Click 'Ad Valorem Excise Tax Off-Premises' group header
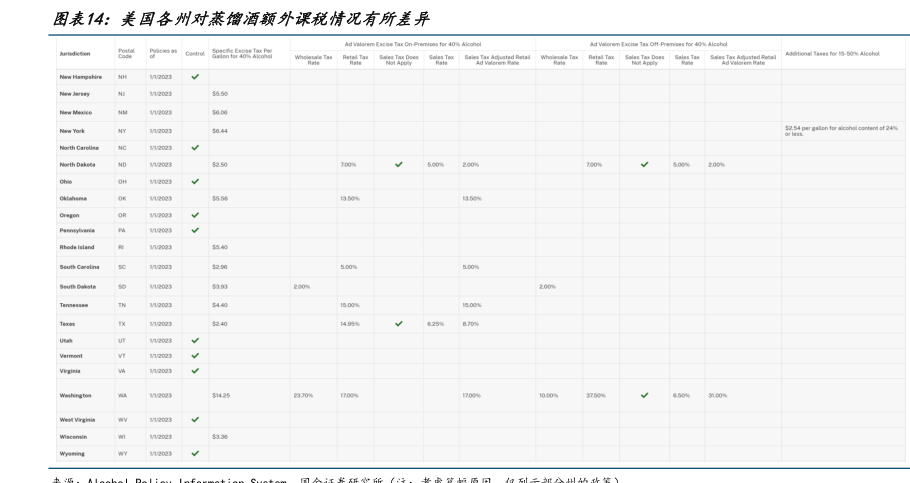The width and height of the screenshot is (910, 483). (x=659, y=44)
